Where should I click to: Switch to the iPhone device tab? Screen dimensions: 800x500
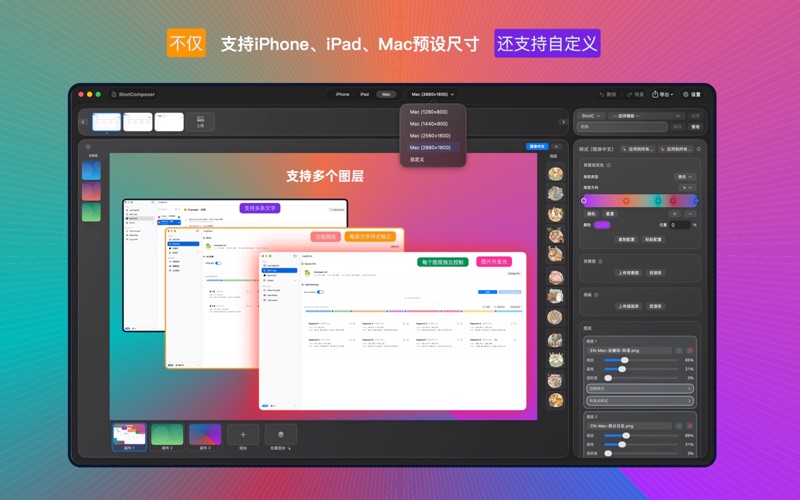click(342, 94)
